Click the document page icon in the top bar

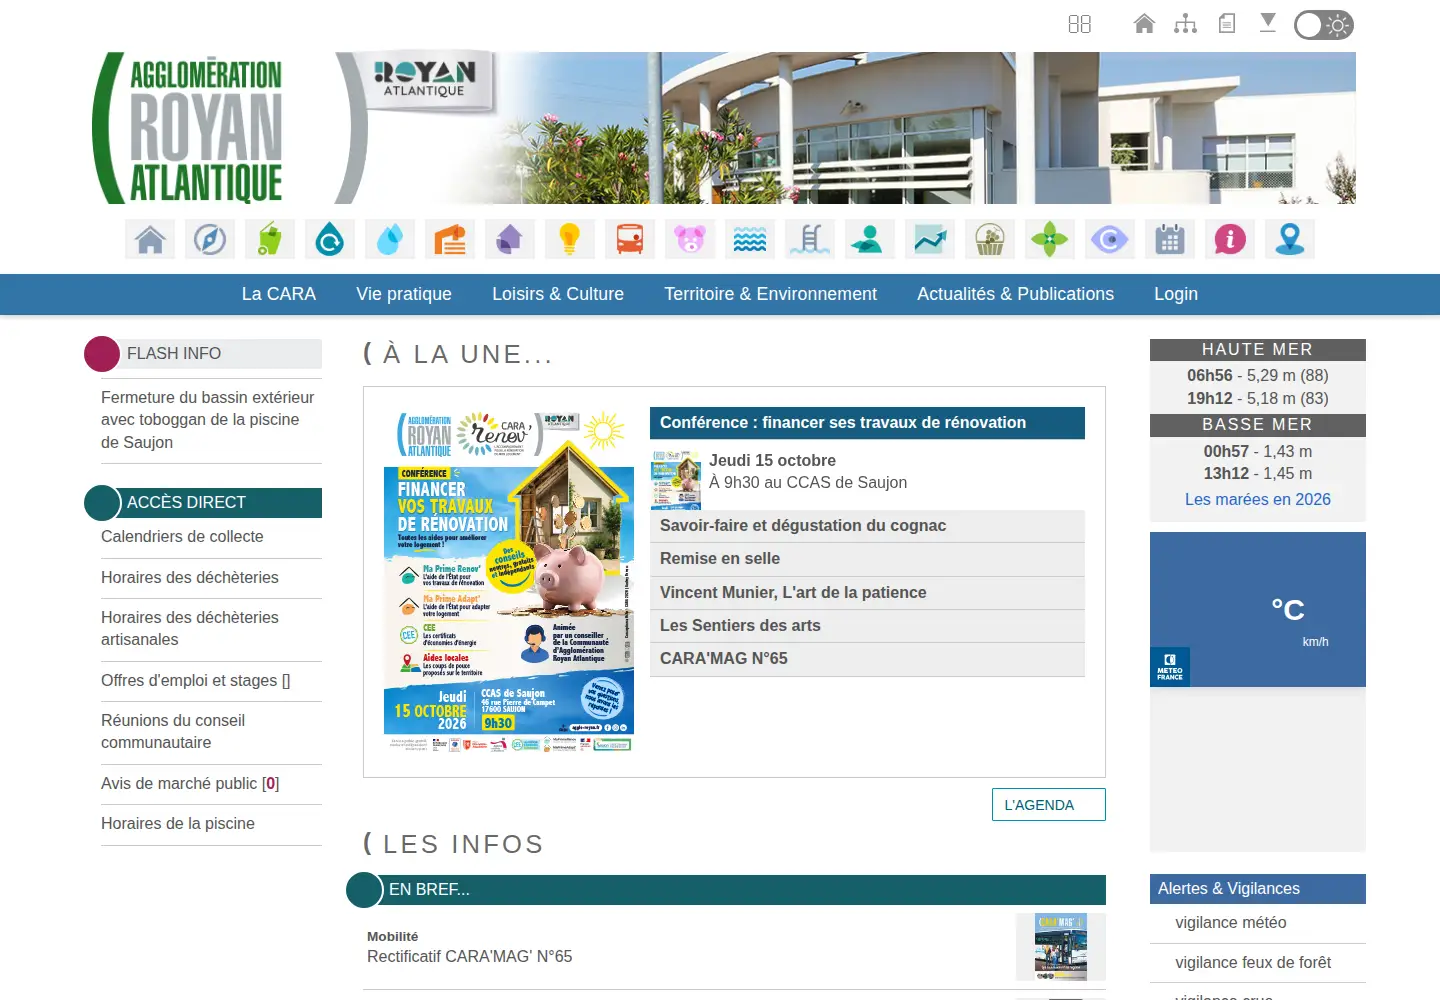pos(1227,23)
